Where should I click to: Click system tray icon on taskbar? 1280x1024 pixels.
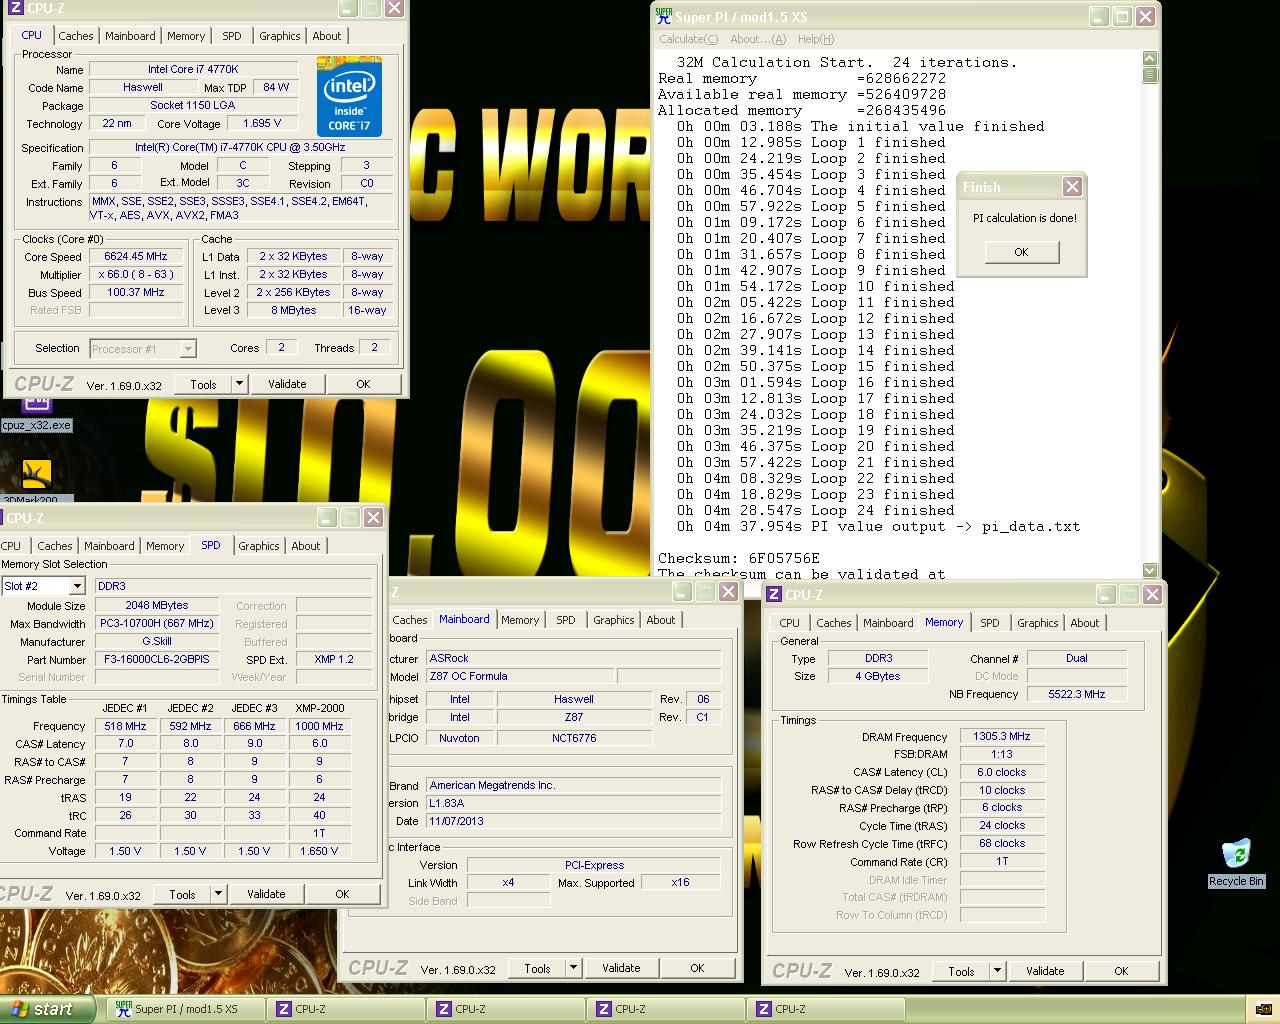click(1262, 1009)
